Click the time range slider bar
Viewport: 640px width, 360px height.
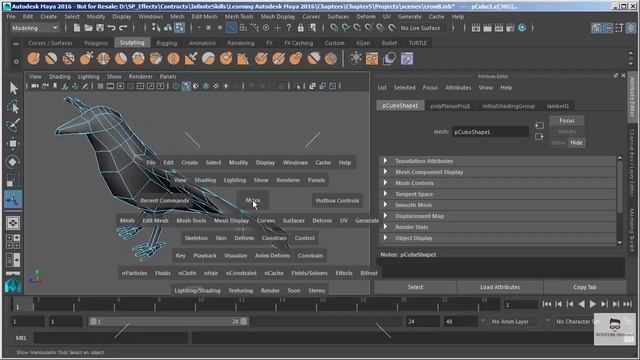tap(168, 322)
